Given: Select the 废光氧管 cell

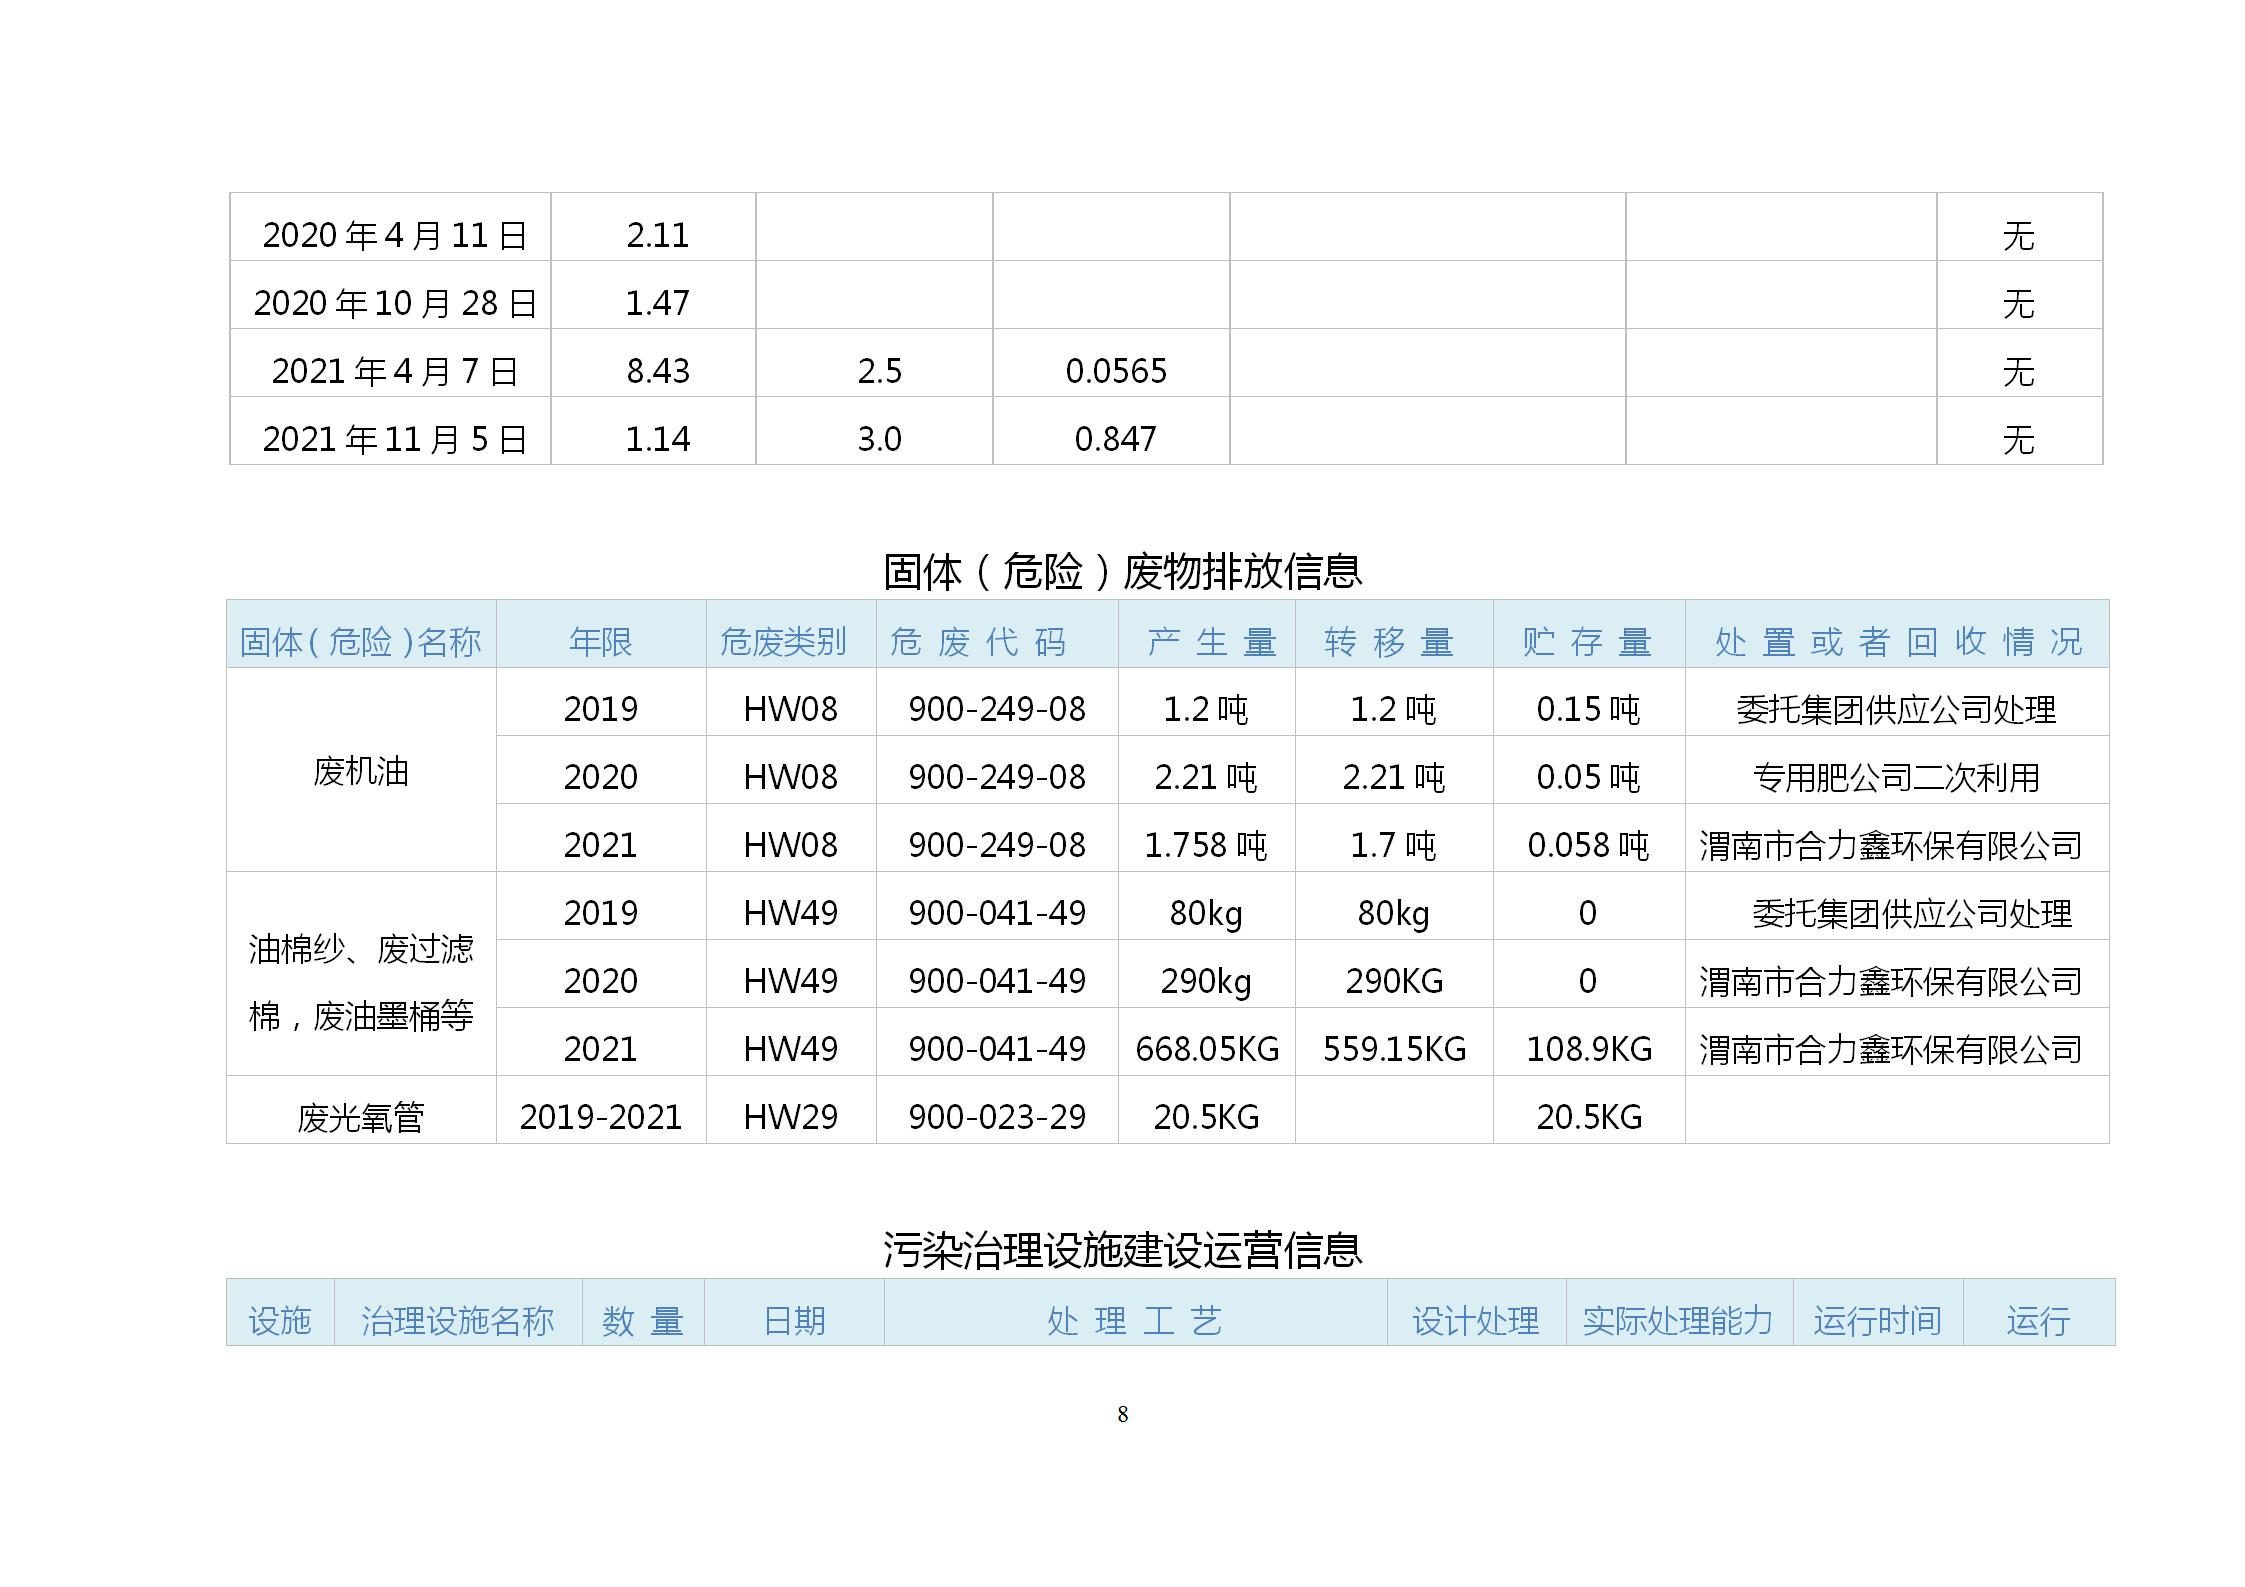Looking at the screenshot, I should [x=361, y=1116].
